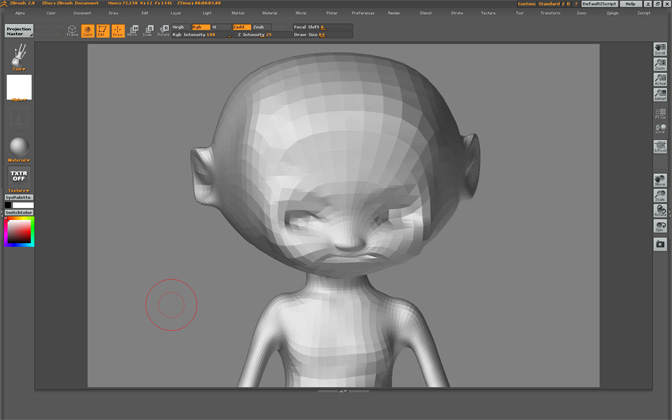The height and width of the screenshot is (420, 672).
Task: Select the Rotate transform icon
Action: coord(163,31)
